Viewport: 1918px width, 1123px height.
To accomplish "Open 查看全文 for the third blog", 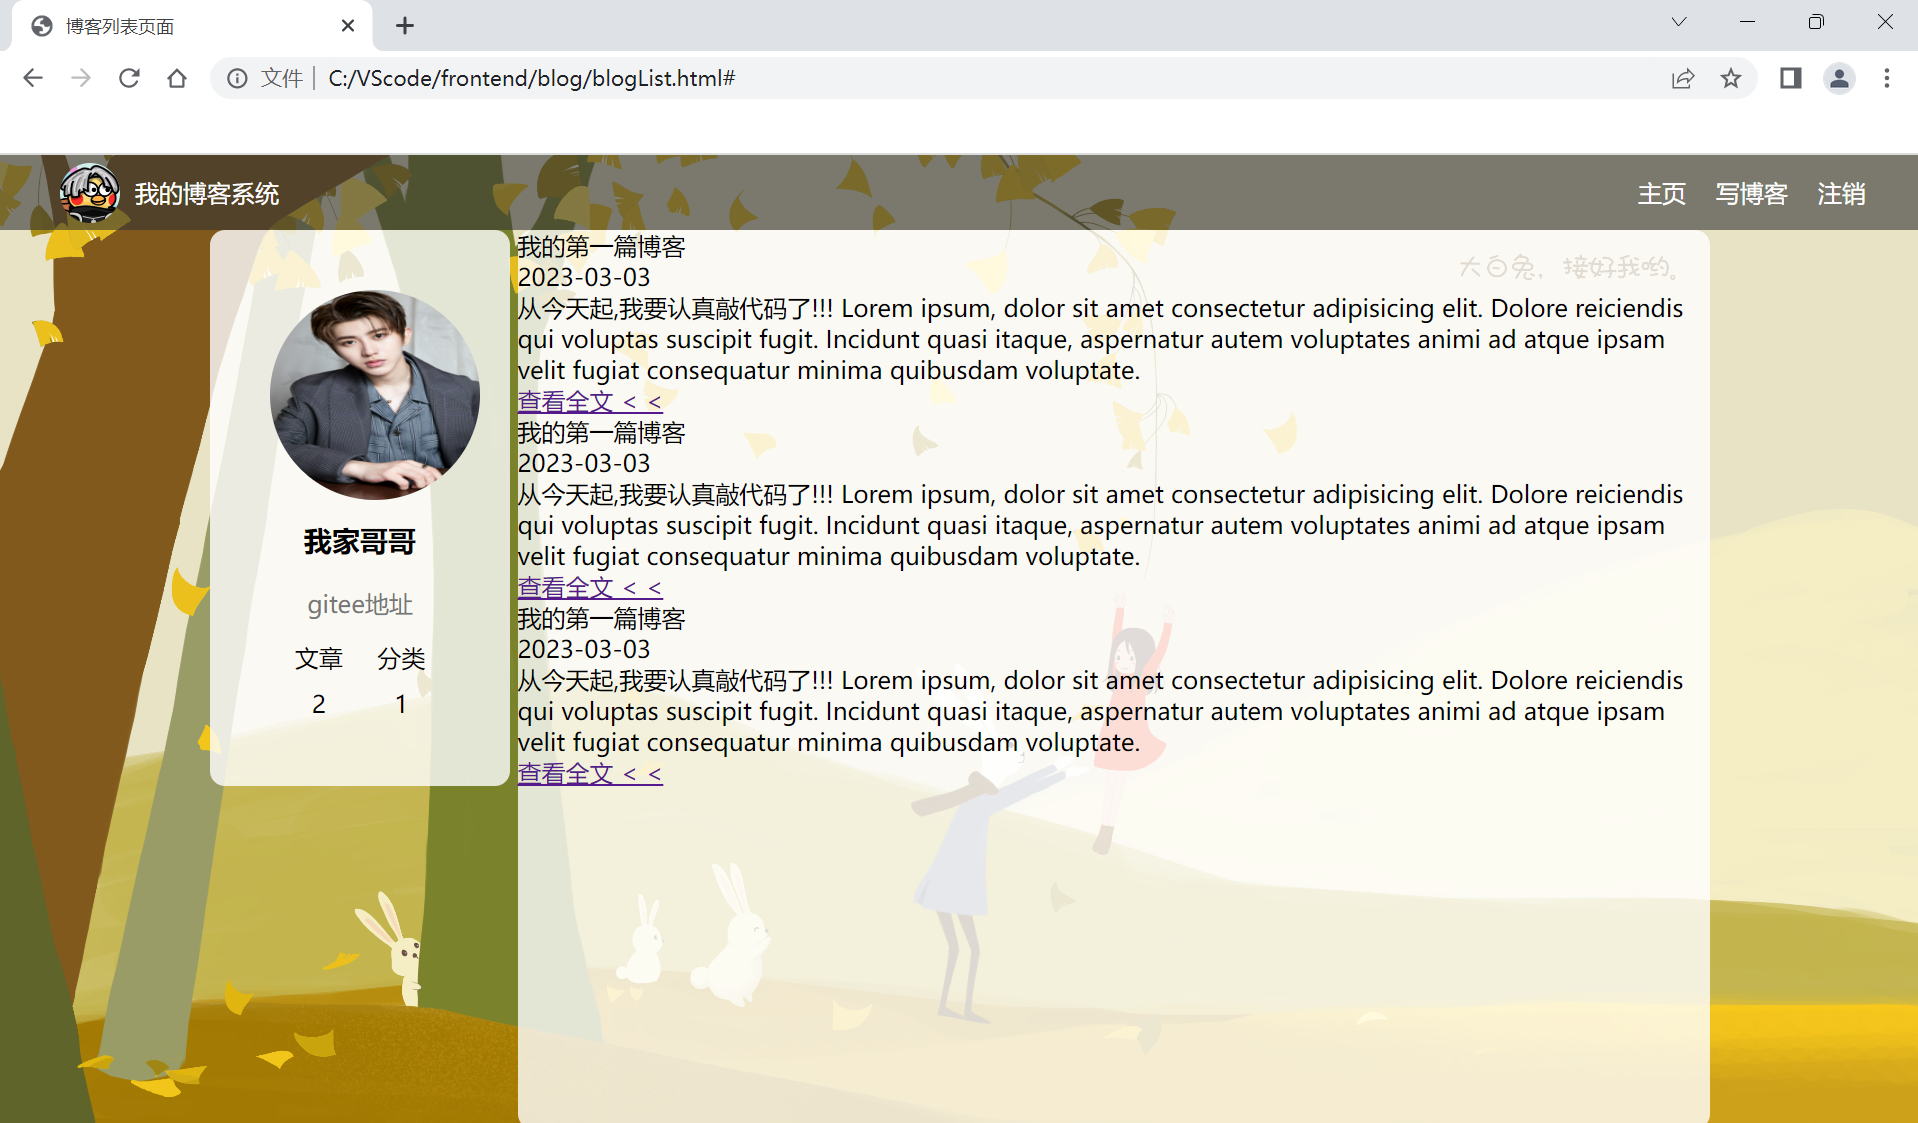I will click(x=590, y=774).
